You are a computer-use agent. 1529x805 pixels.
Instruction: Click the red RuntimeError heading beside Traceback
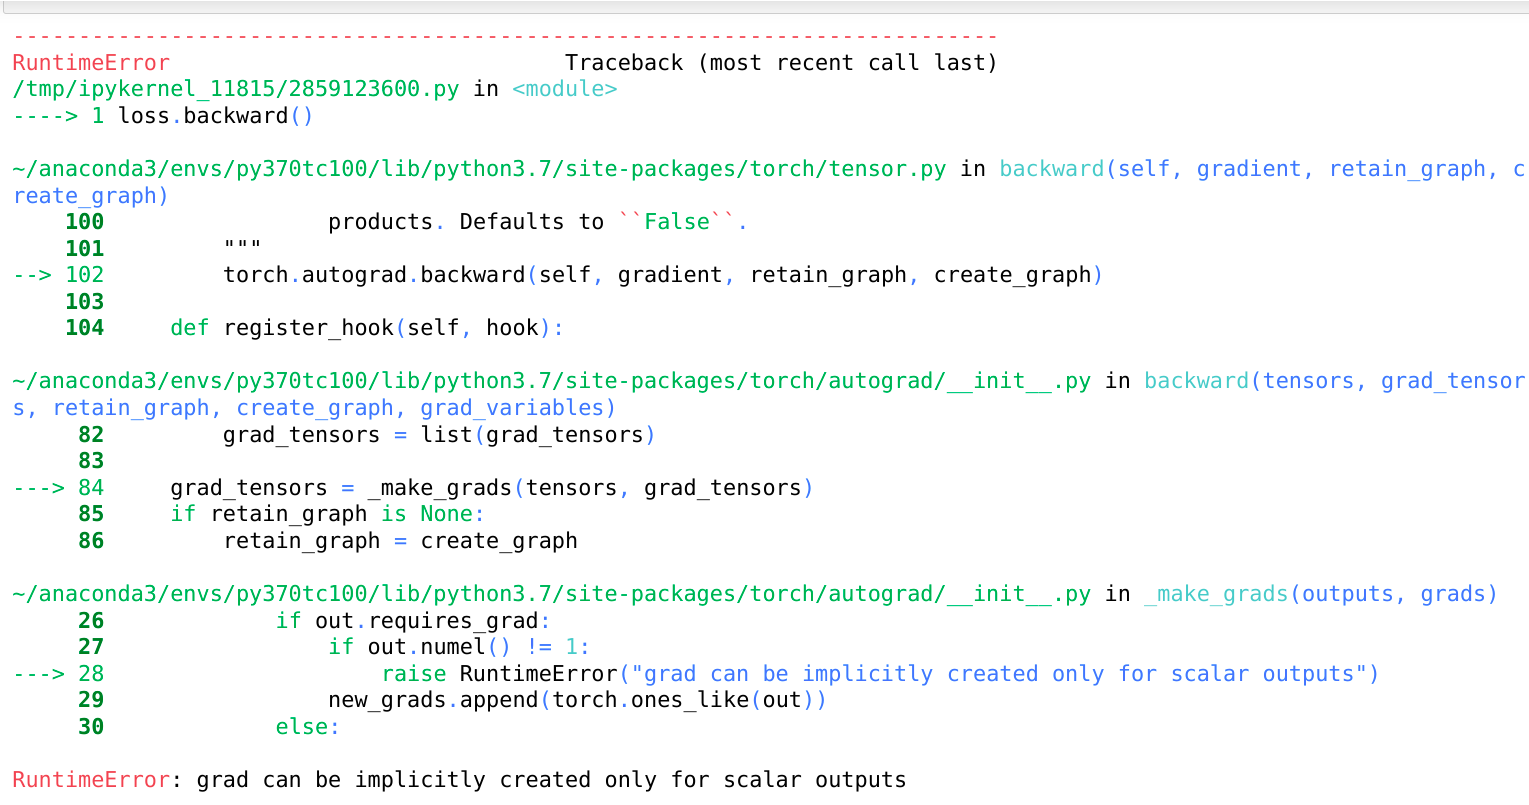click(91, 63)
